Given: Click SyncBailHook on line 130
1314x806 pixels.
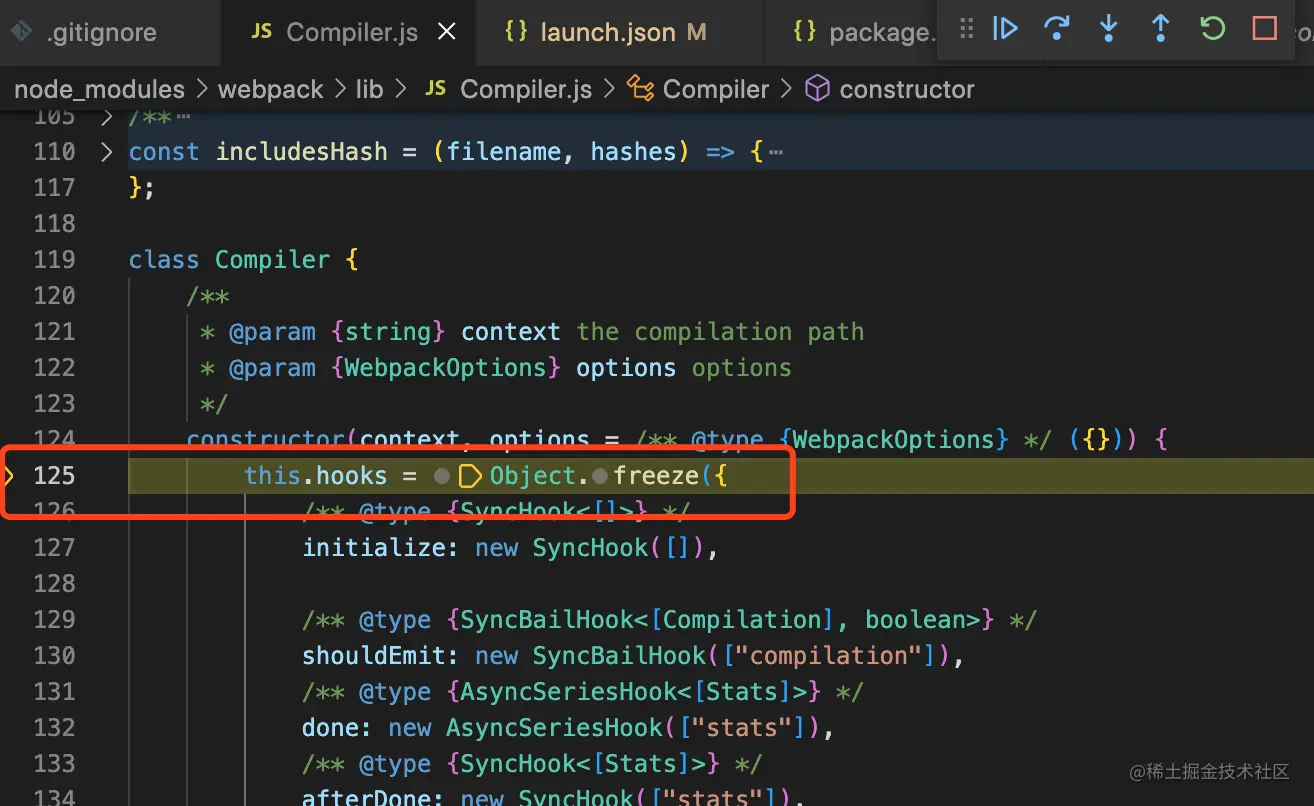Looking at the screenshot, I should pyautogui.click(x=619, y=656).
